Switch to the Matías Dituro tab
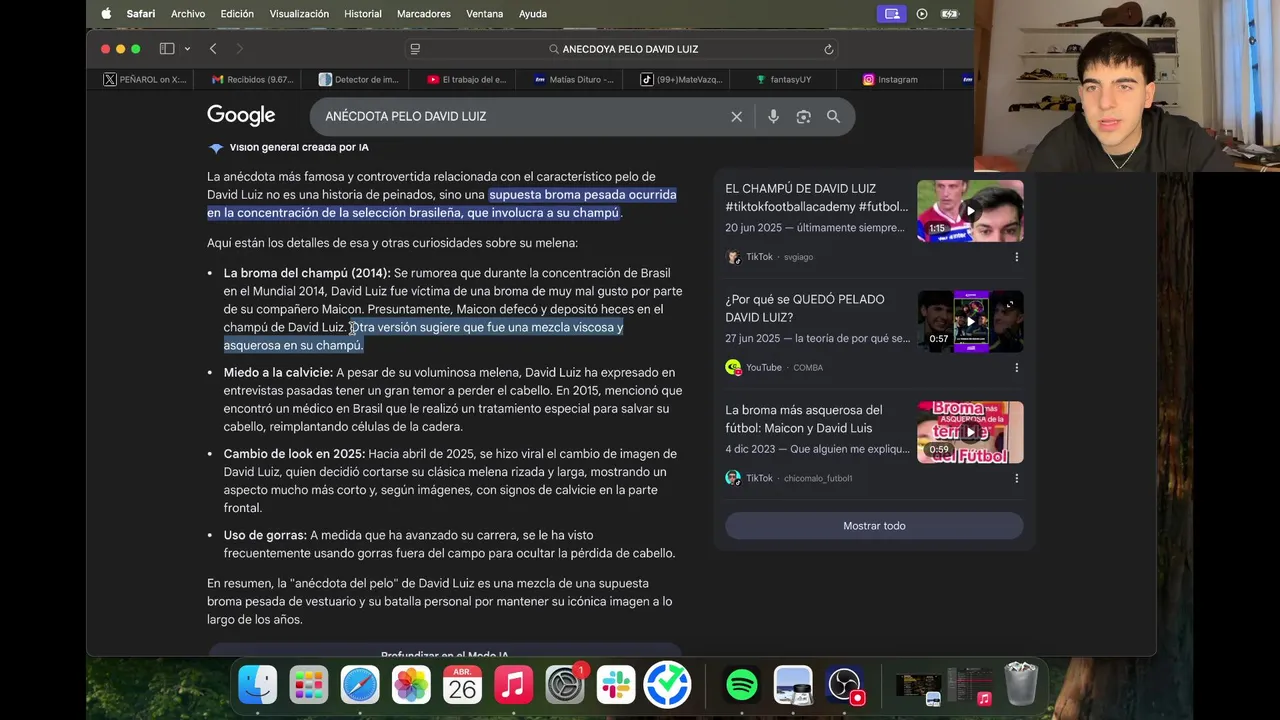This screenshot has height=720, width=1280. (x=574, y=79)
